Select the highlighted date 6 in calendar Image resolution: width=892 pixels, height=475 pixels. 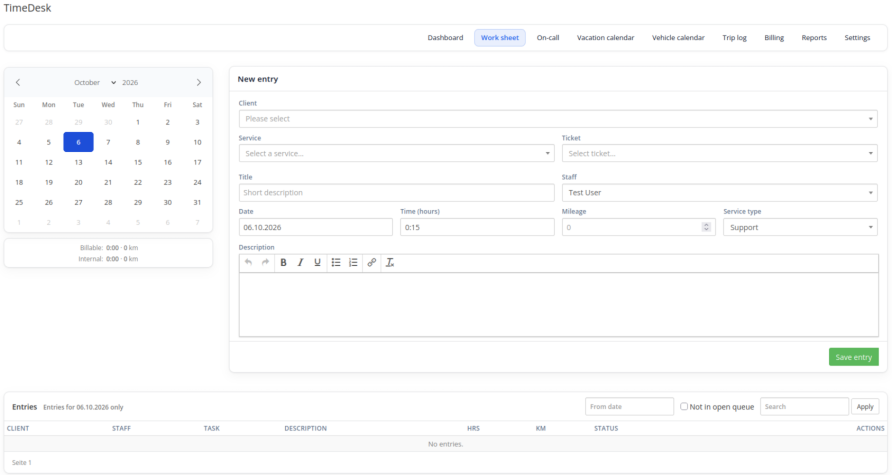79,142
